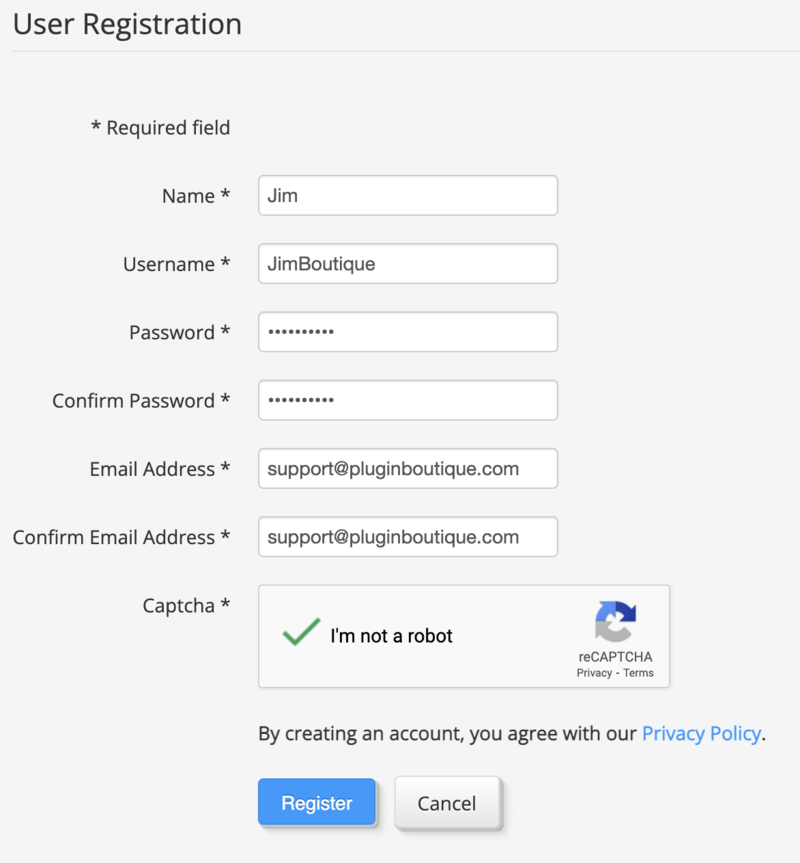Open the reCAPTCHA Terms link
This screenshot has width=800, height=863.
[638, 673]
